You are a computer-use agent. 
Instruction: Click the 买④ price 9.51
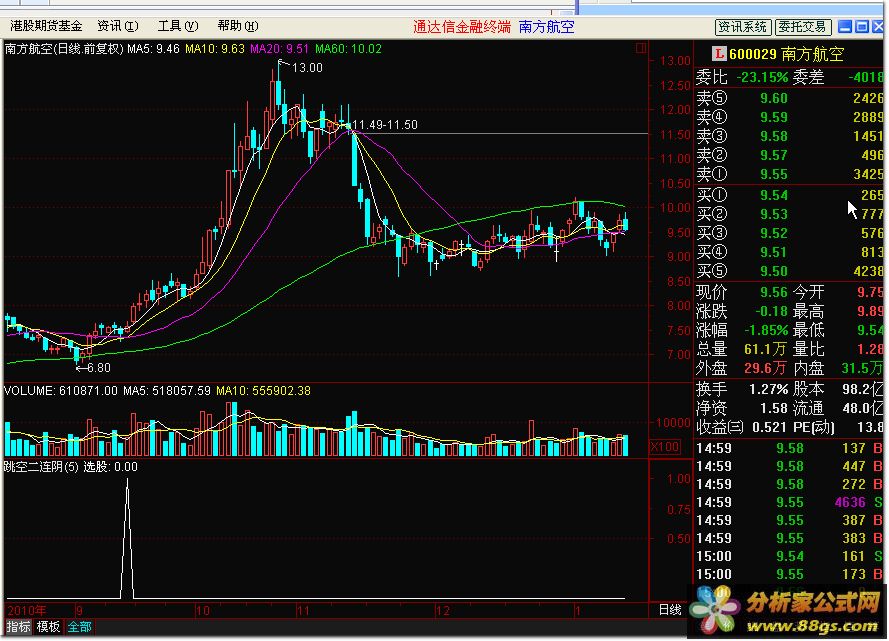[773, 252]
